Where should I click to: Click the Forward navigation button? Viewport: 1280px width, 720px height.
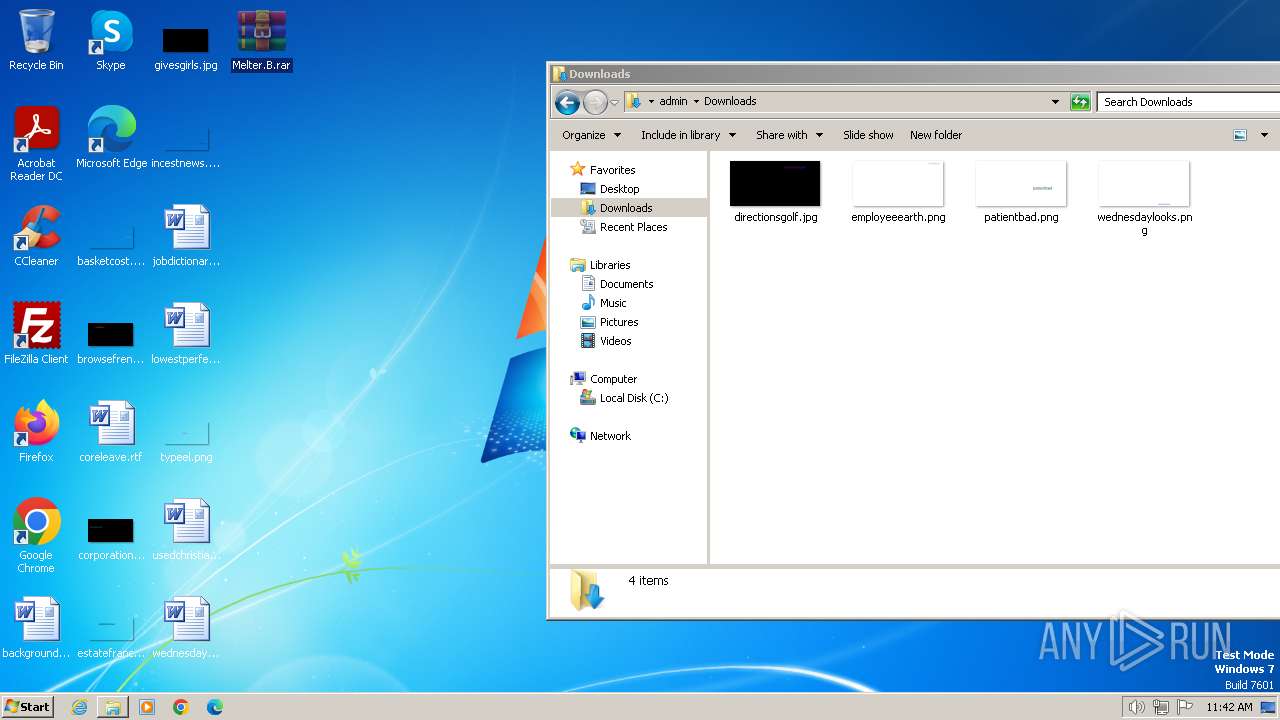pos(595,102)
